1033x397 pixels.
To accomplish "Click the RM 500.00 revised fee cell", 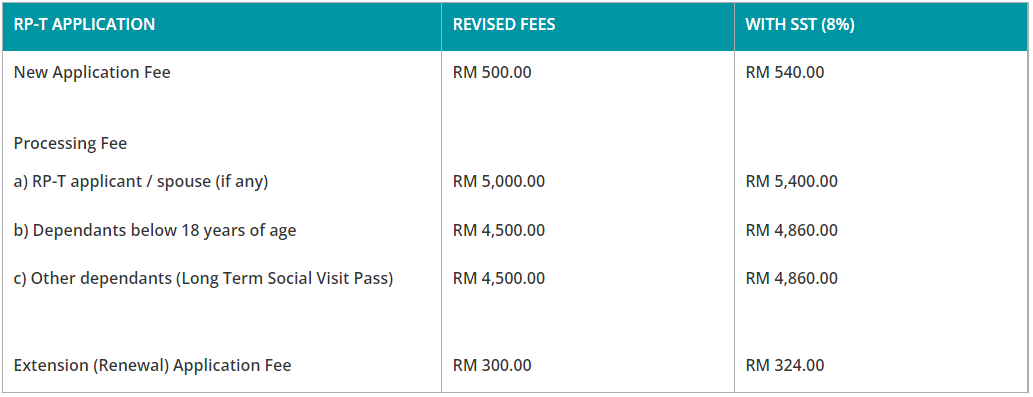I will coord(492,72).
